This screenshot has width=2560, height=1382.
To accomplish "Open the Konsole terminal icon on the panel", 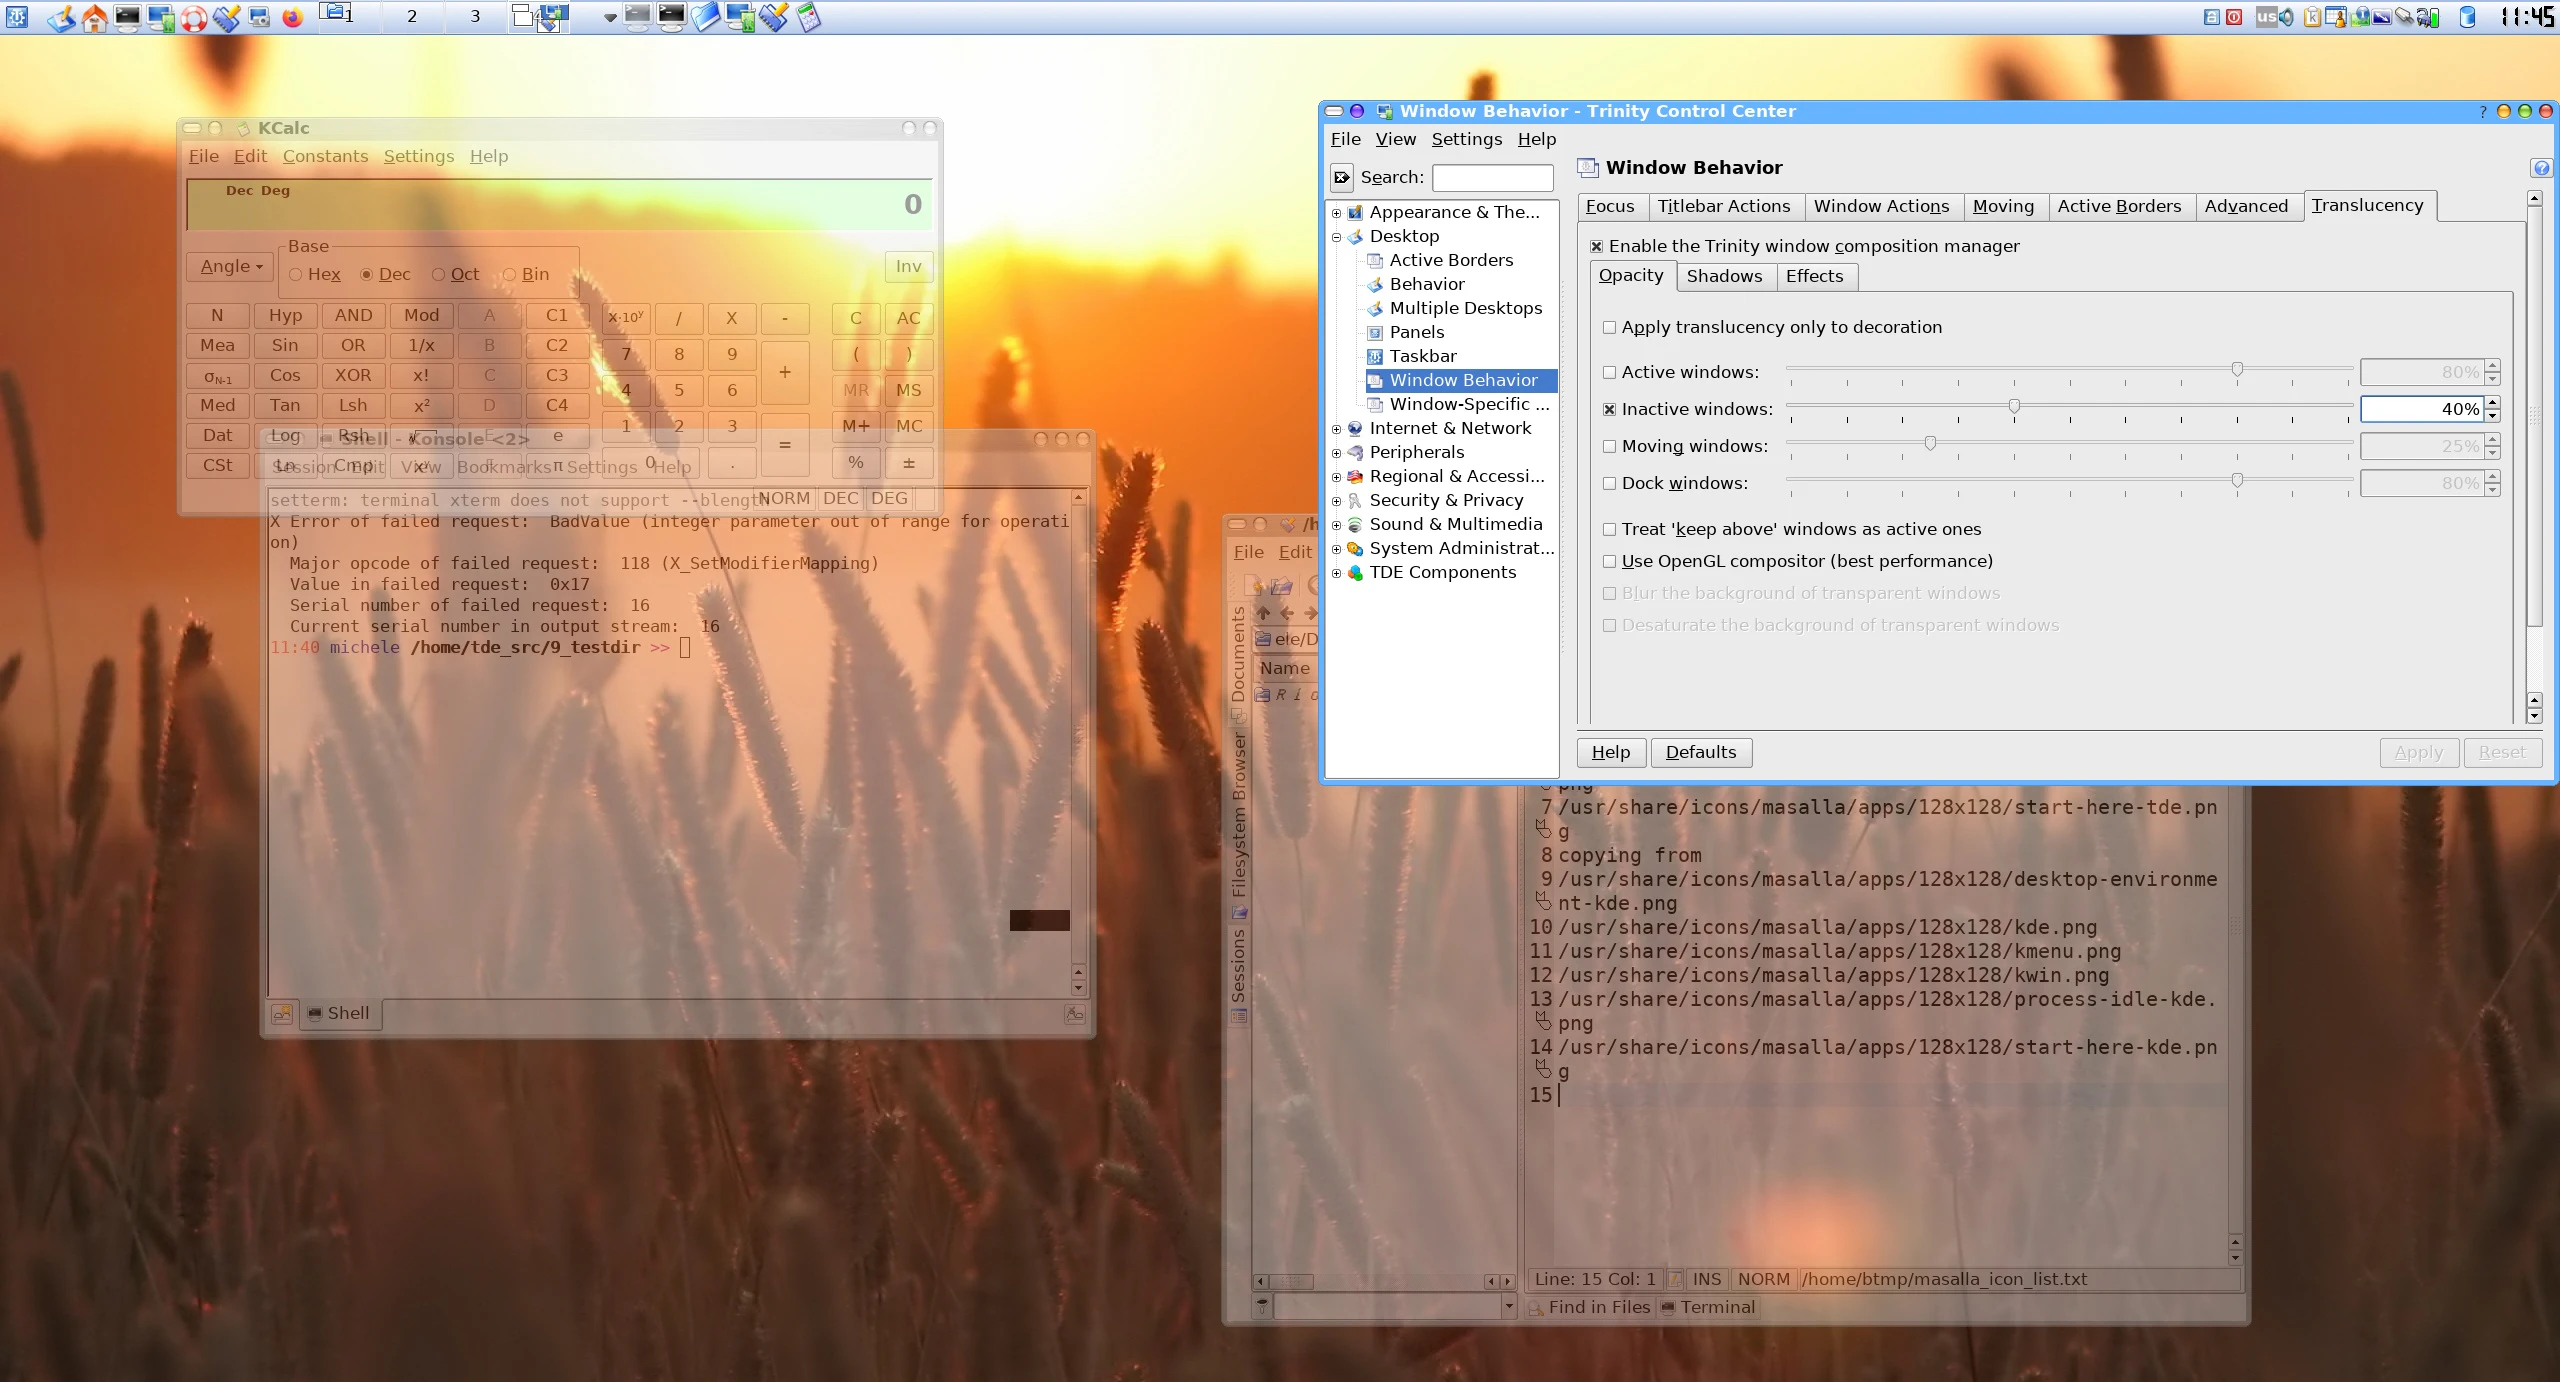I will pyautogui.click(x=127, y=17).
